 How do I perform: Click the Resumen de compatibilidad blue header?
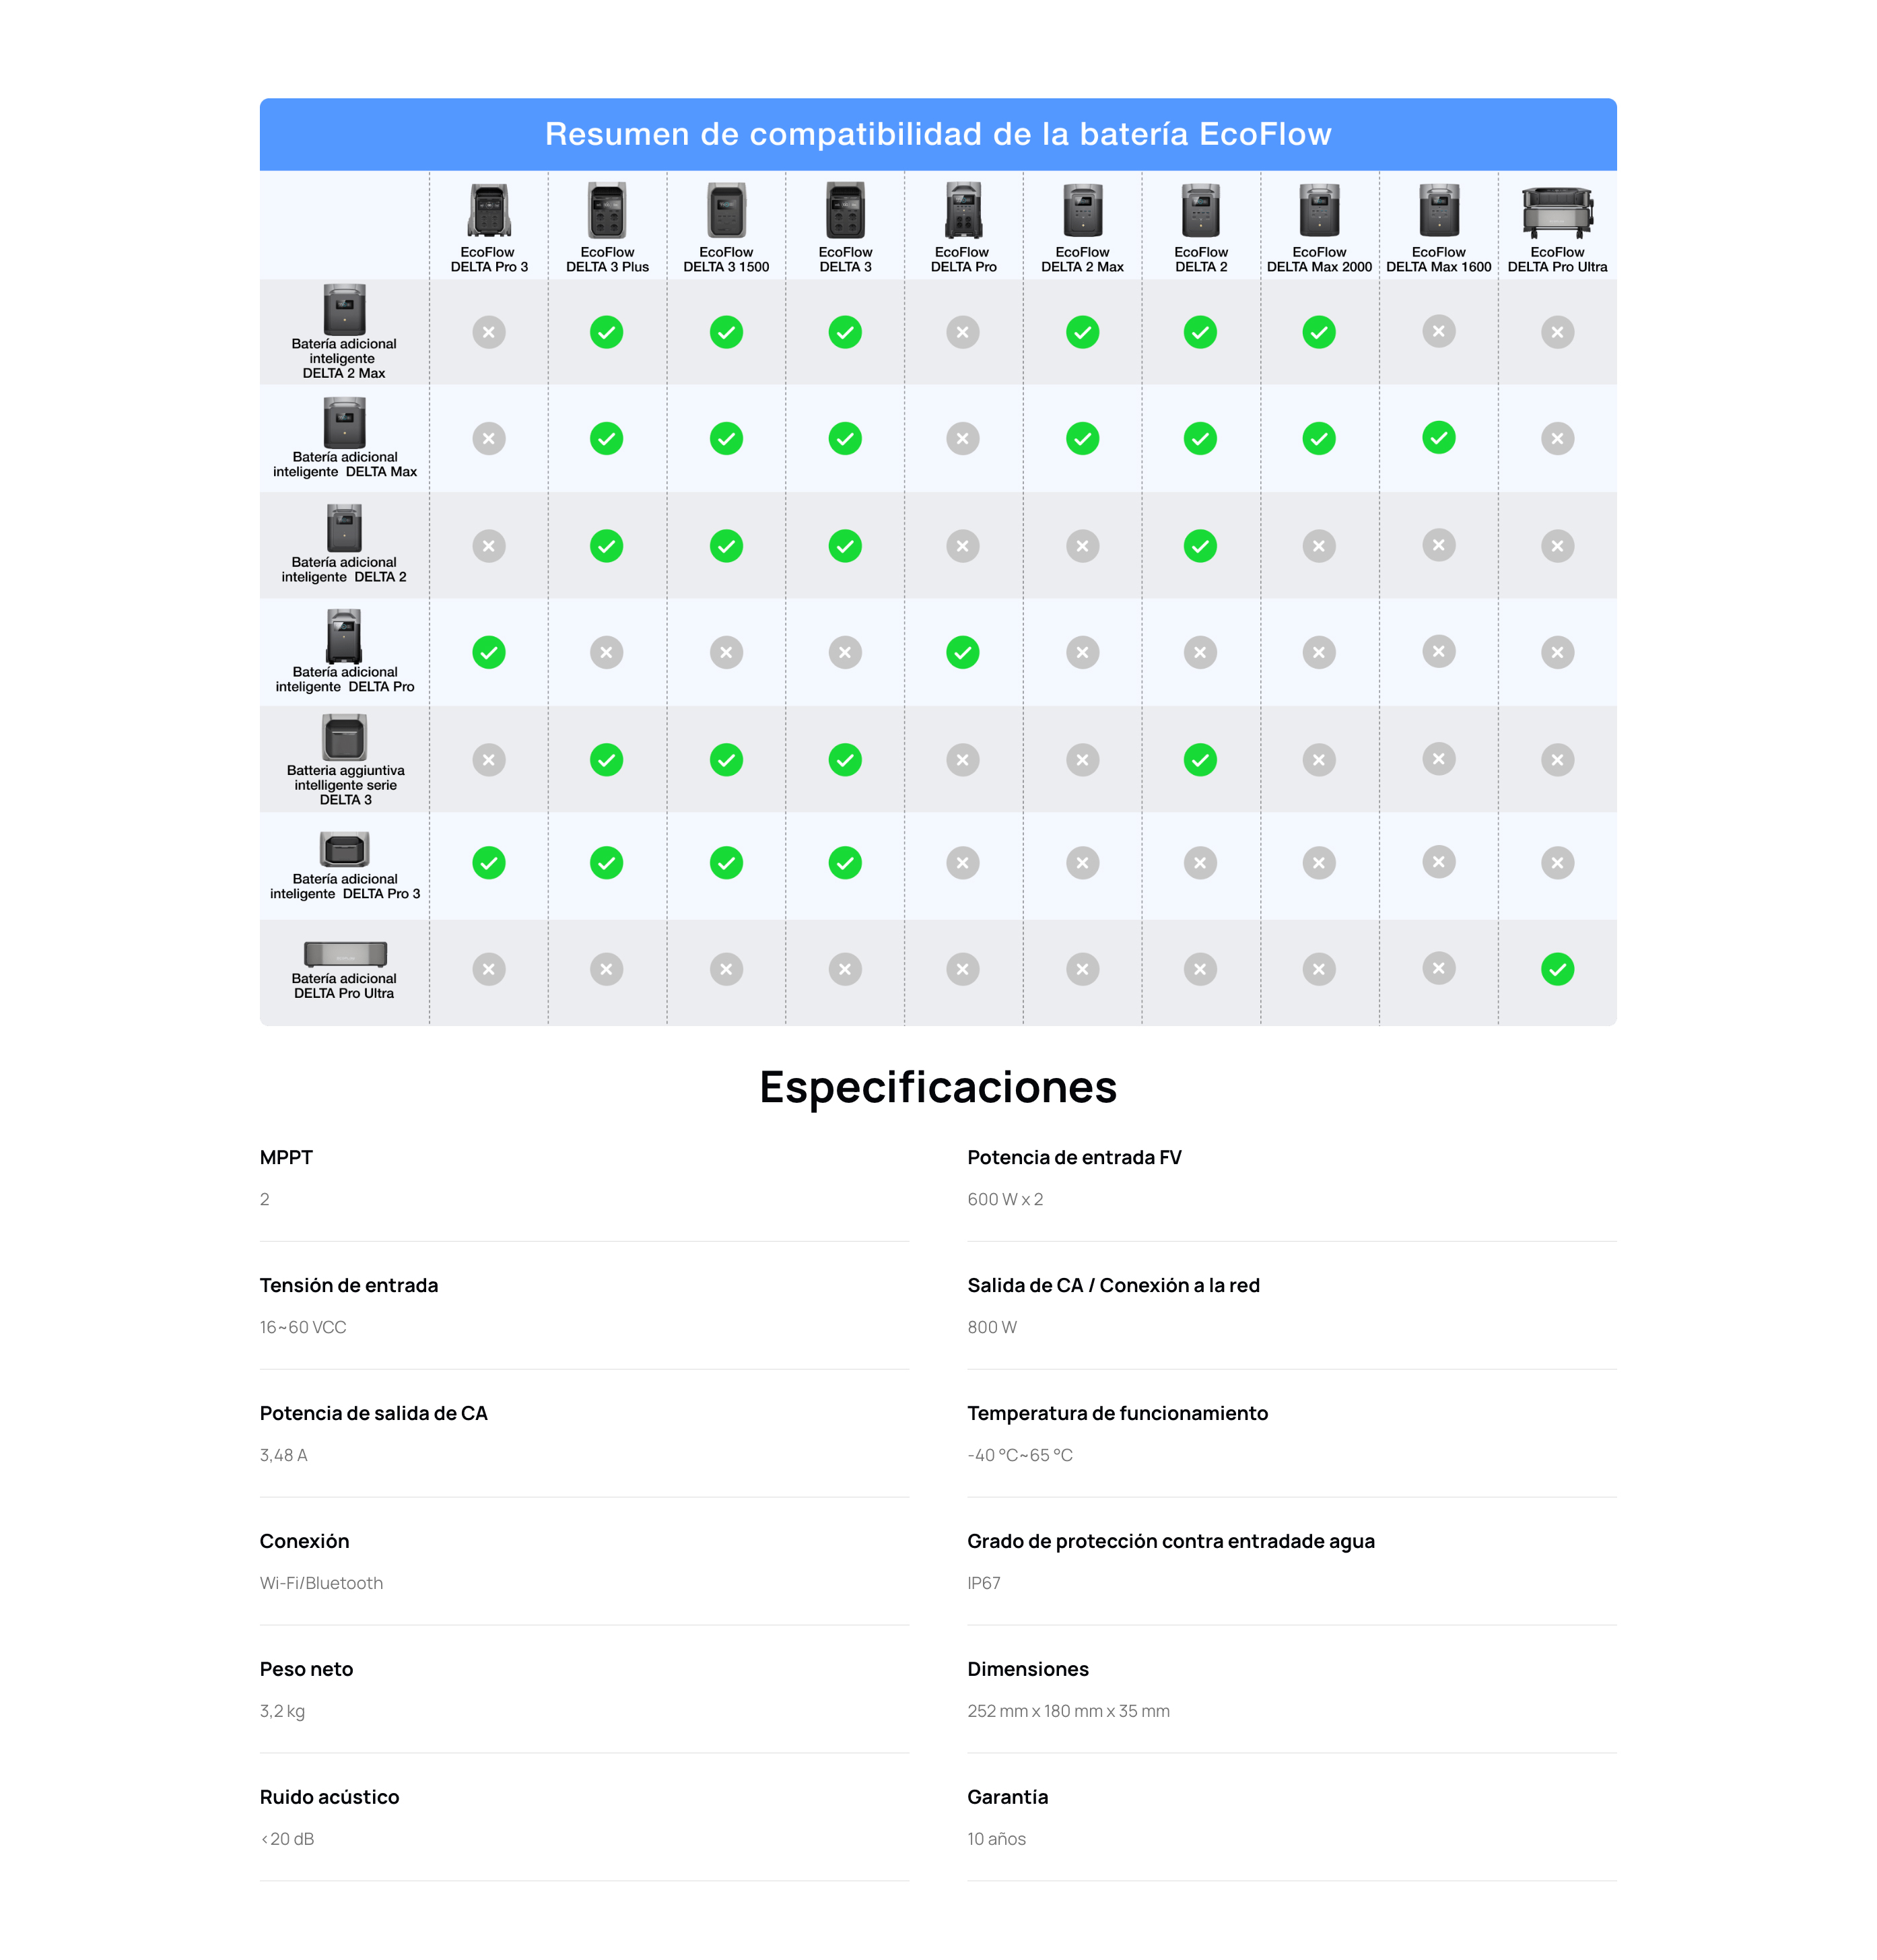(x=937, y=134)
